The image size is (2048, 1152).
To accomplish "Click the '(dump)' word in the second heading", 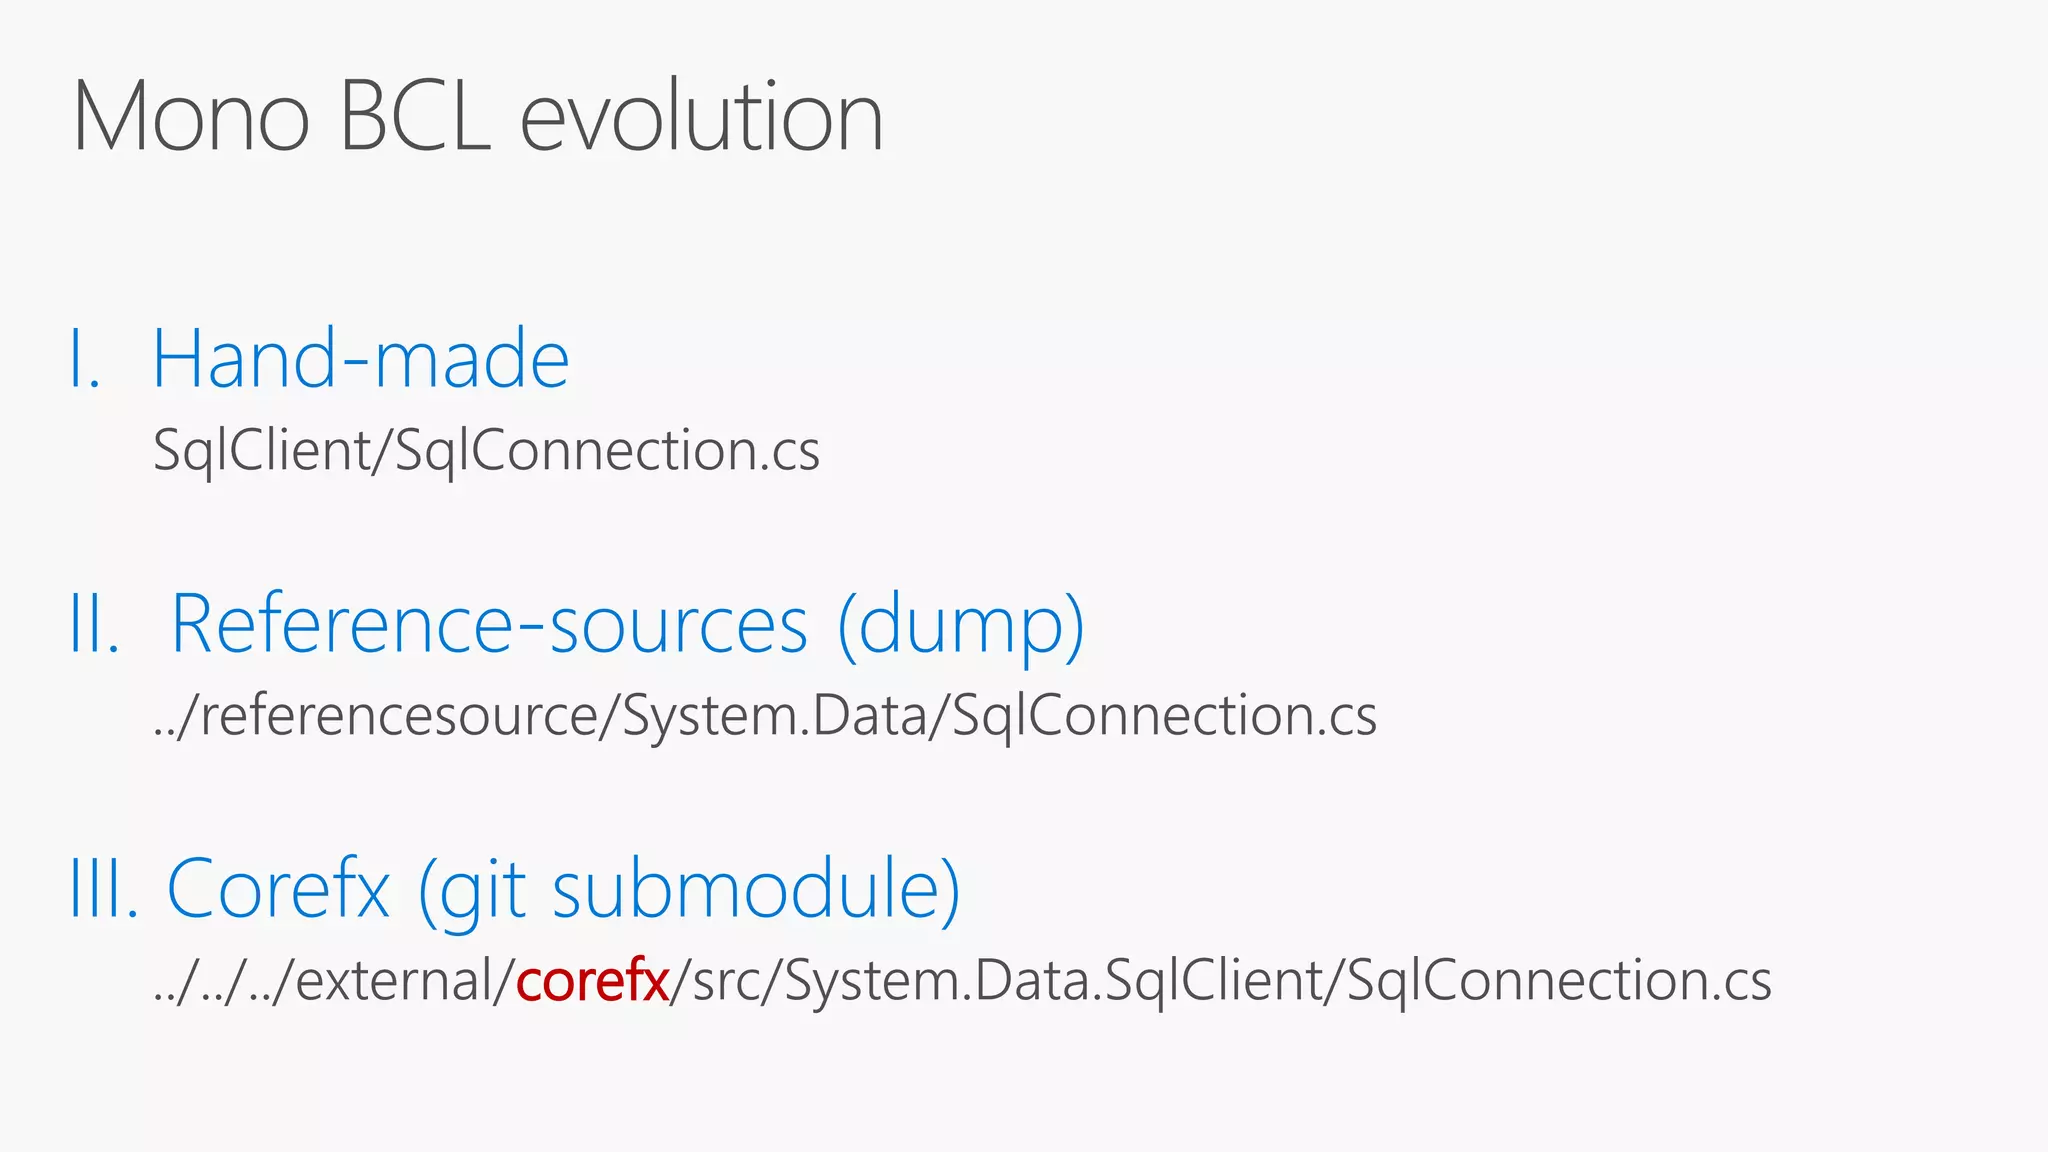I will pyautogui.click(x=960, y=625).
